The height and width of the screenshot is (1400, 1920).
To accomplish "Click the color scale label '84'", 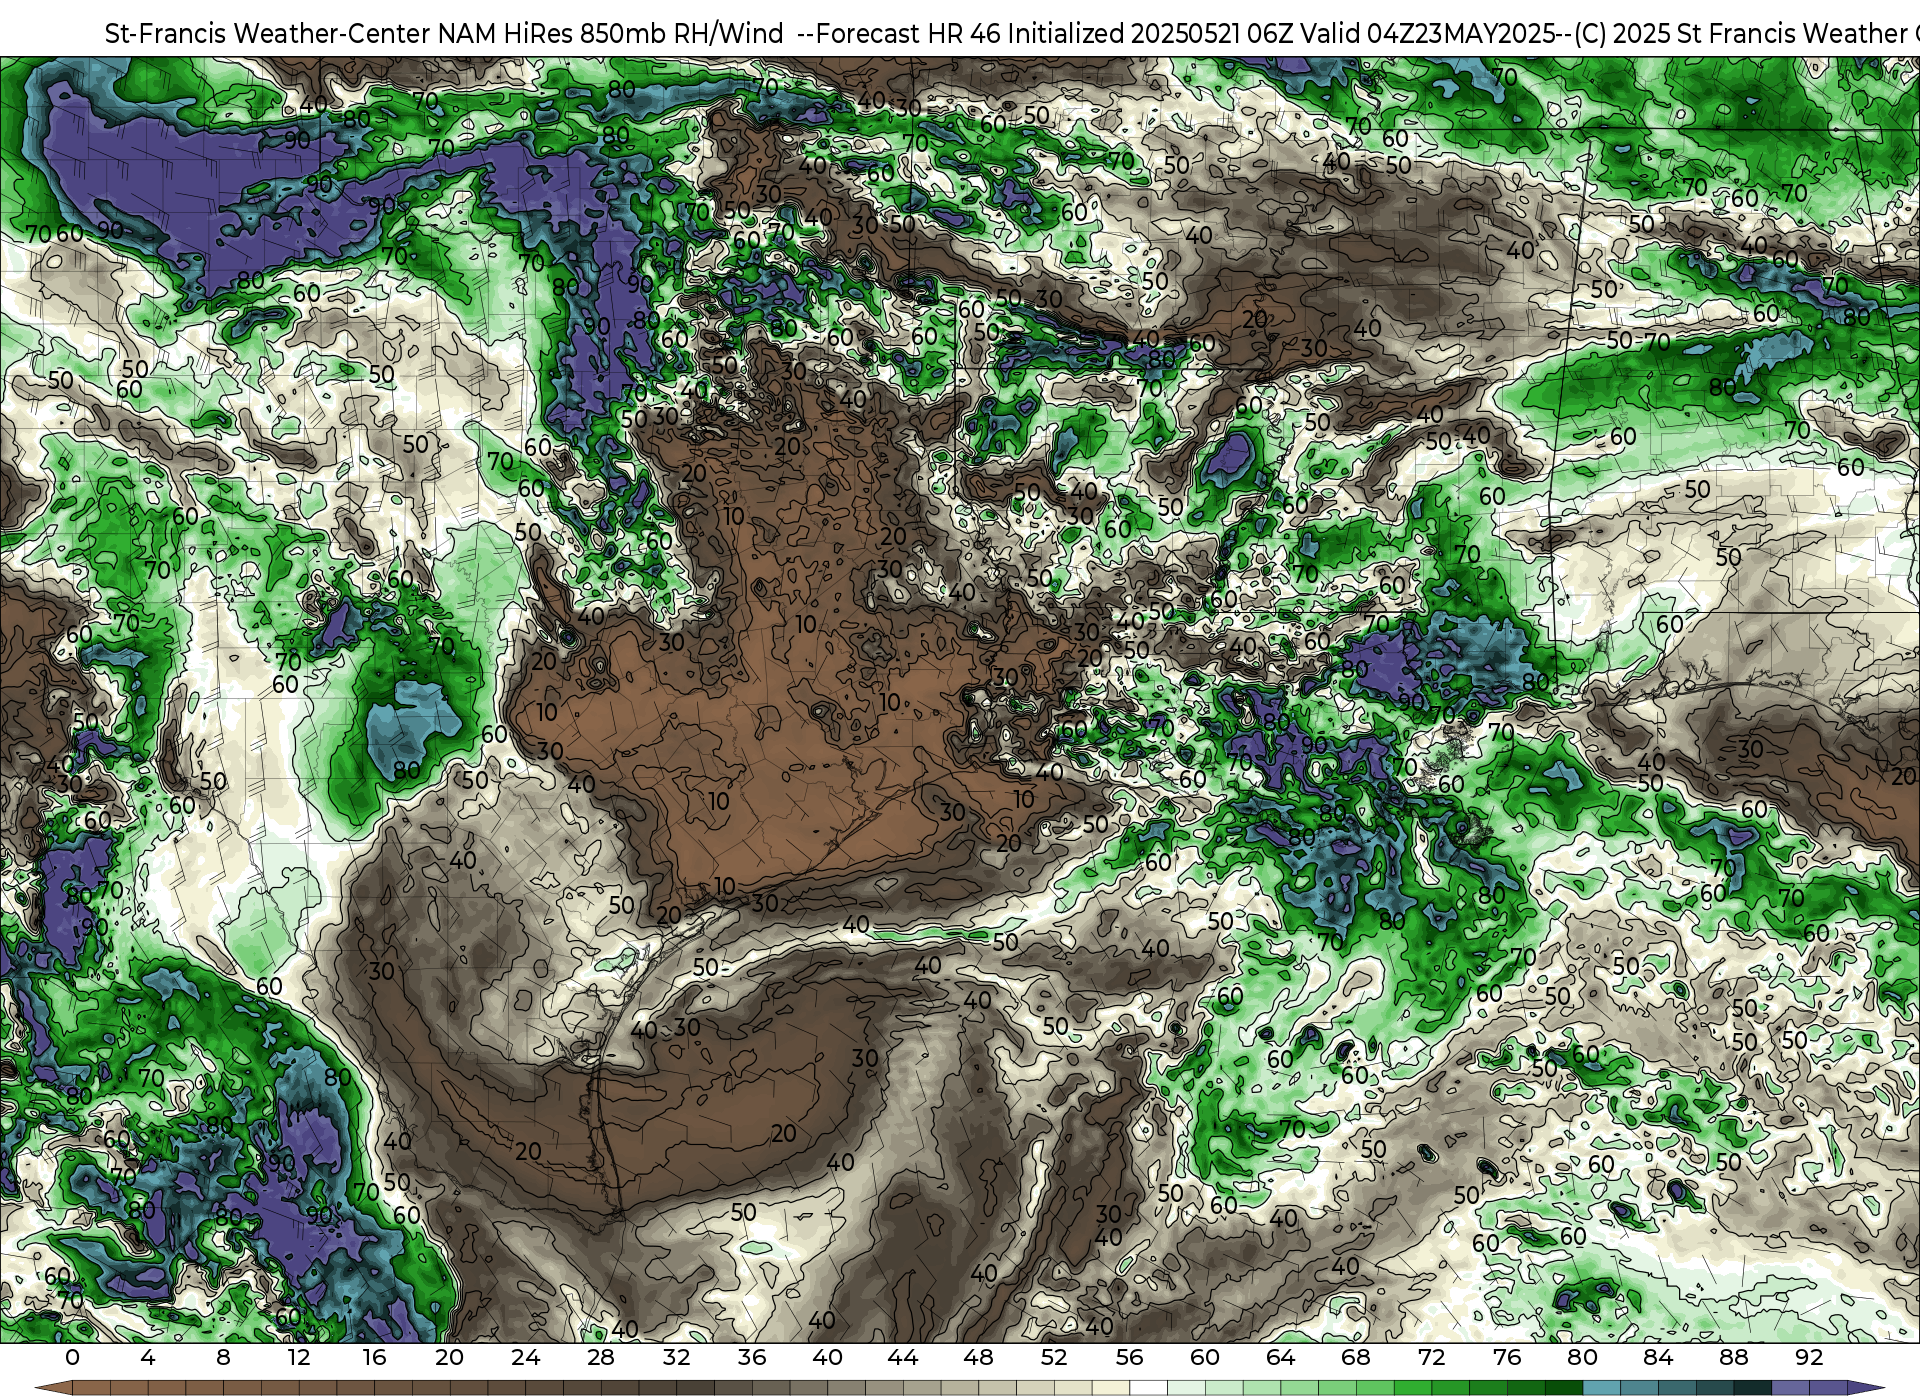I will 1658,1358.
